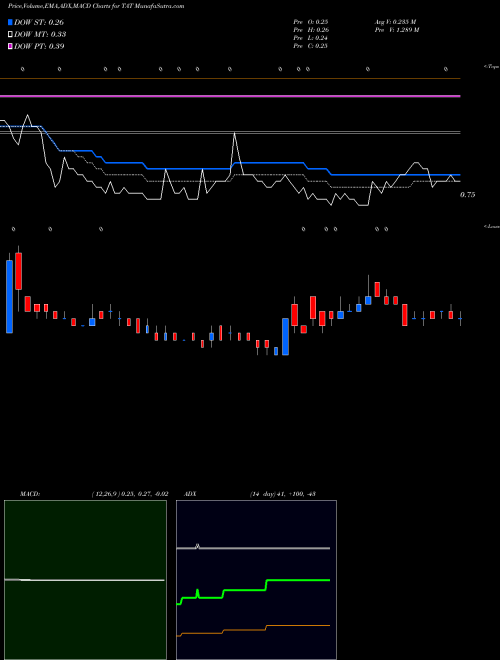Click the 'Pre V: 1.289 M' value

pos(397,30)
